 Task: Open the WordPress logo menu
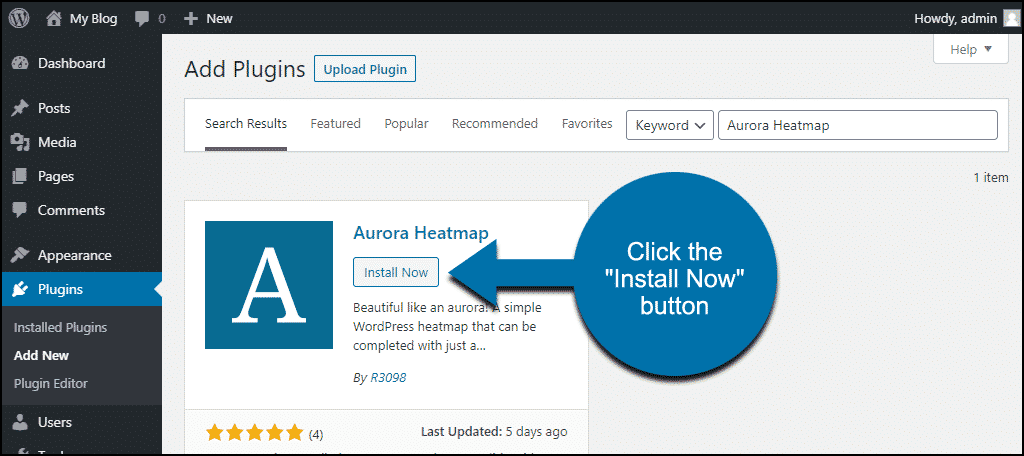(20, 18)
